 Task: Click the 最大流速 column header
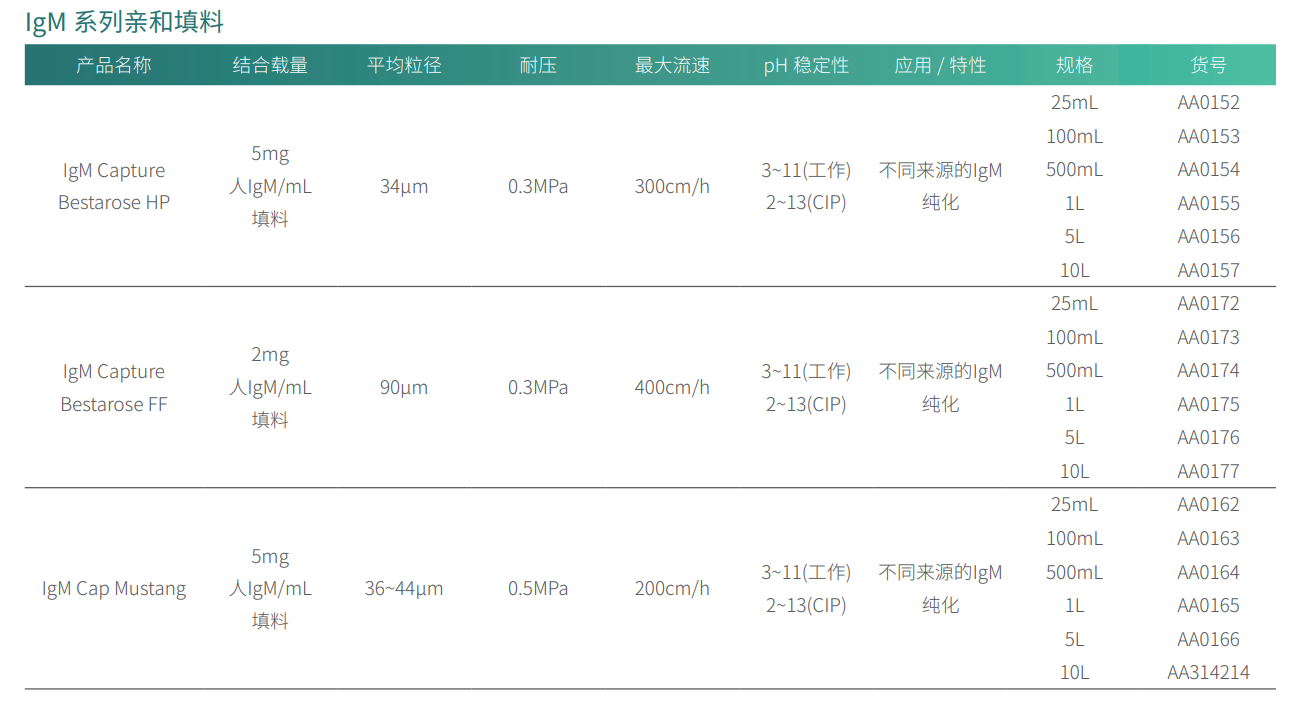pos(672,65)
